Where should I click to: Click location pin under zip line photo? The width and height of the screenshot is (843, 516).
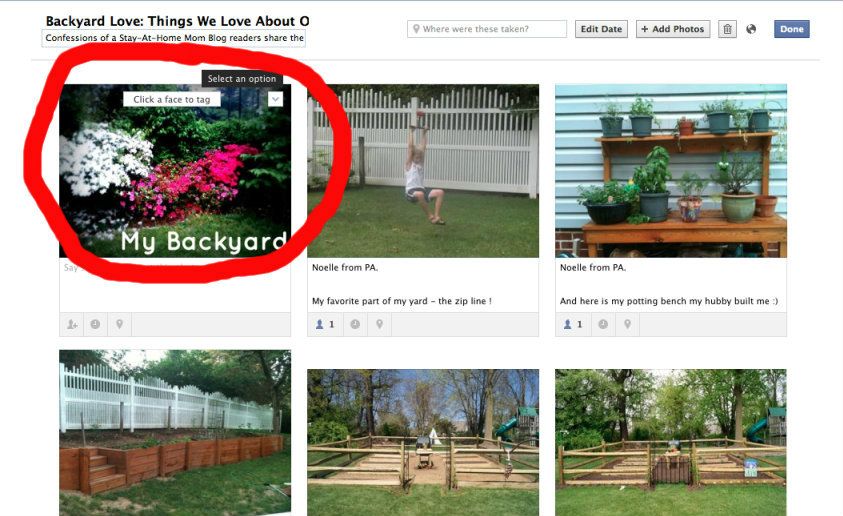[380, 324]
